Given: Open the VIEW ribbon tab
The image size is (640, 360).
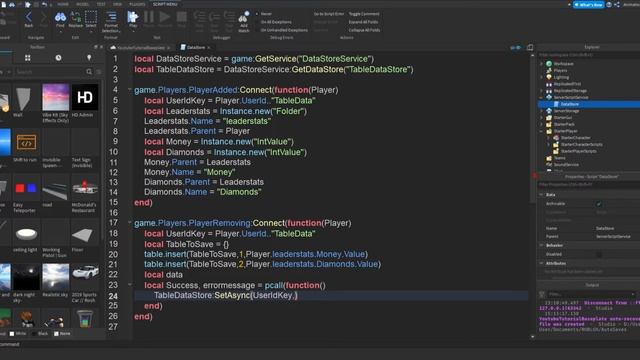Looking at the screenshot, I should click(117, 4).
